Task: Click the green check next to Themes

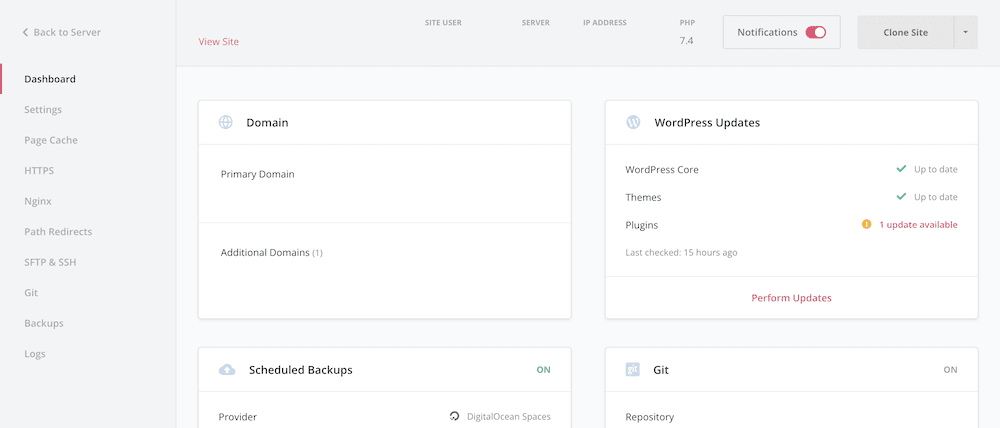Action: coord(901,197)
